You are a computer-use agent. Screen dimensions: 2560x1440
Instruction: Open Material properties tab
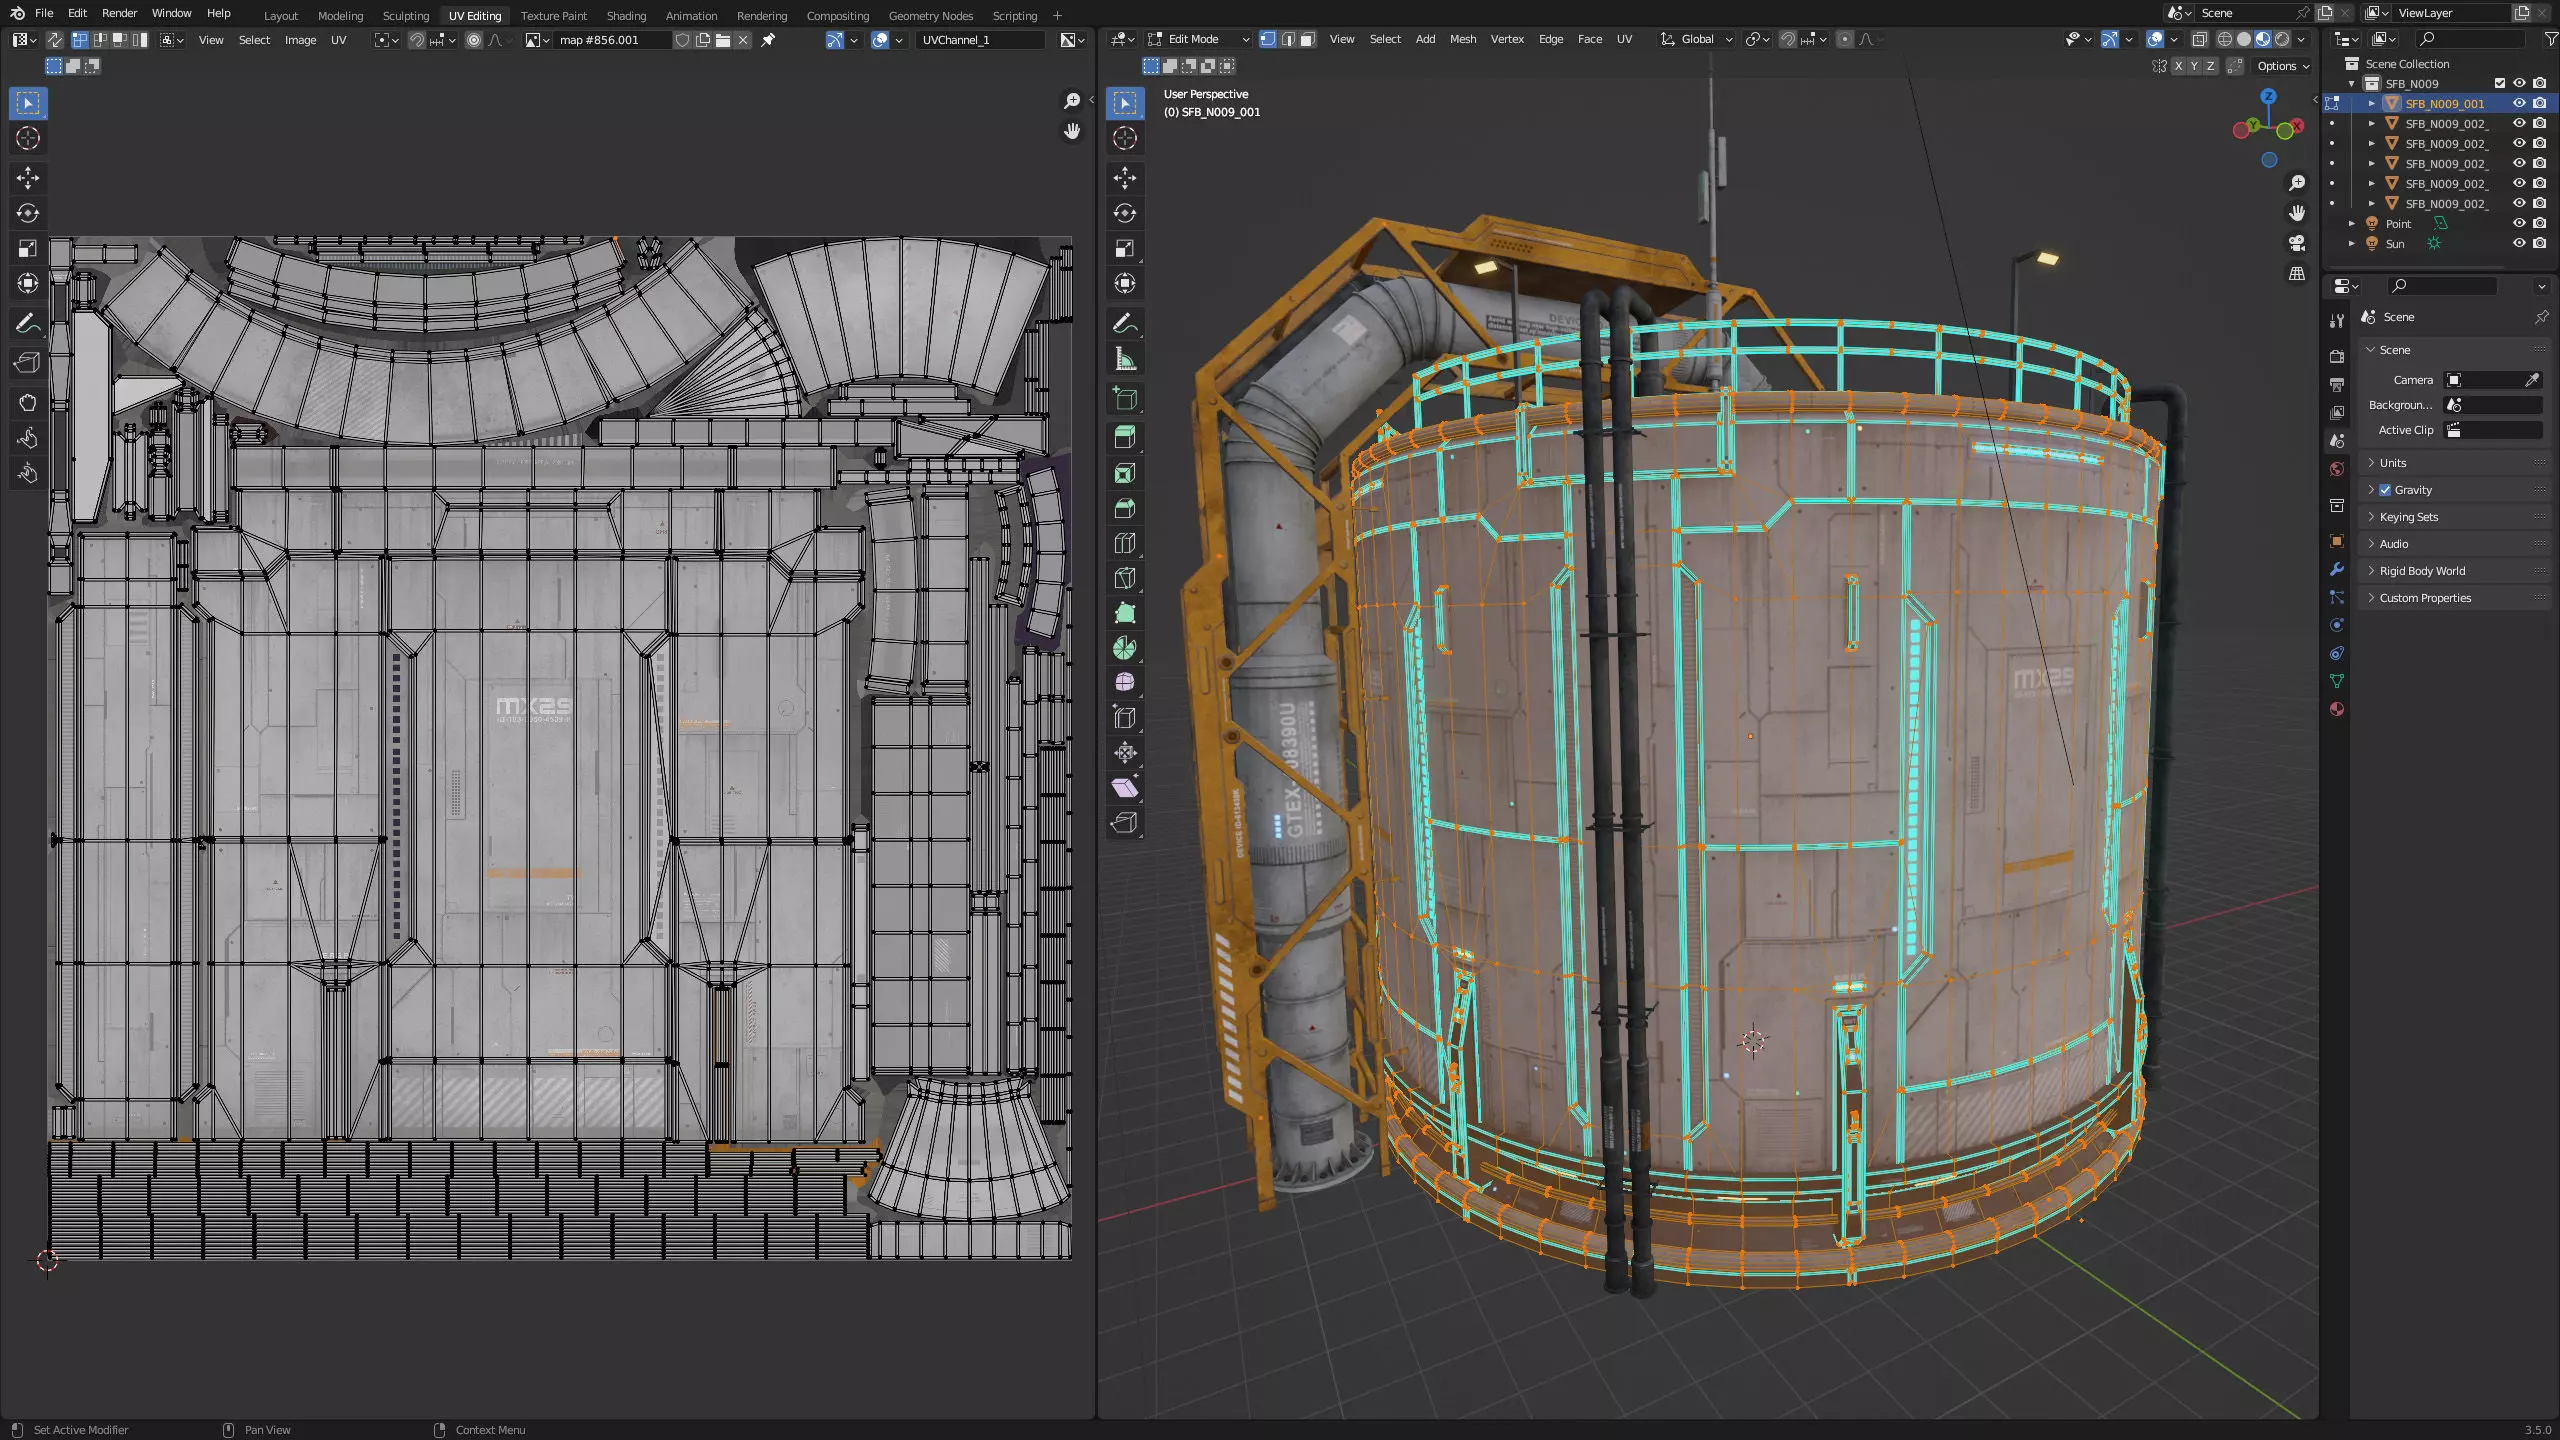2336,709
